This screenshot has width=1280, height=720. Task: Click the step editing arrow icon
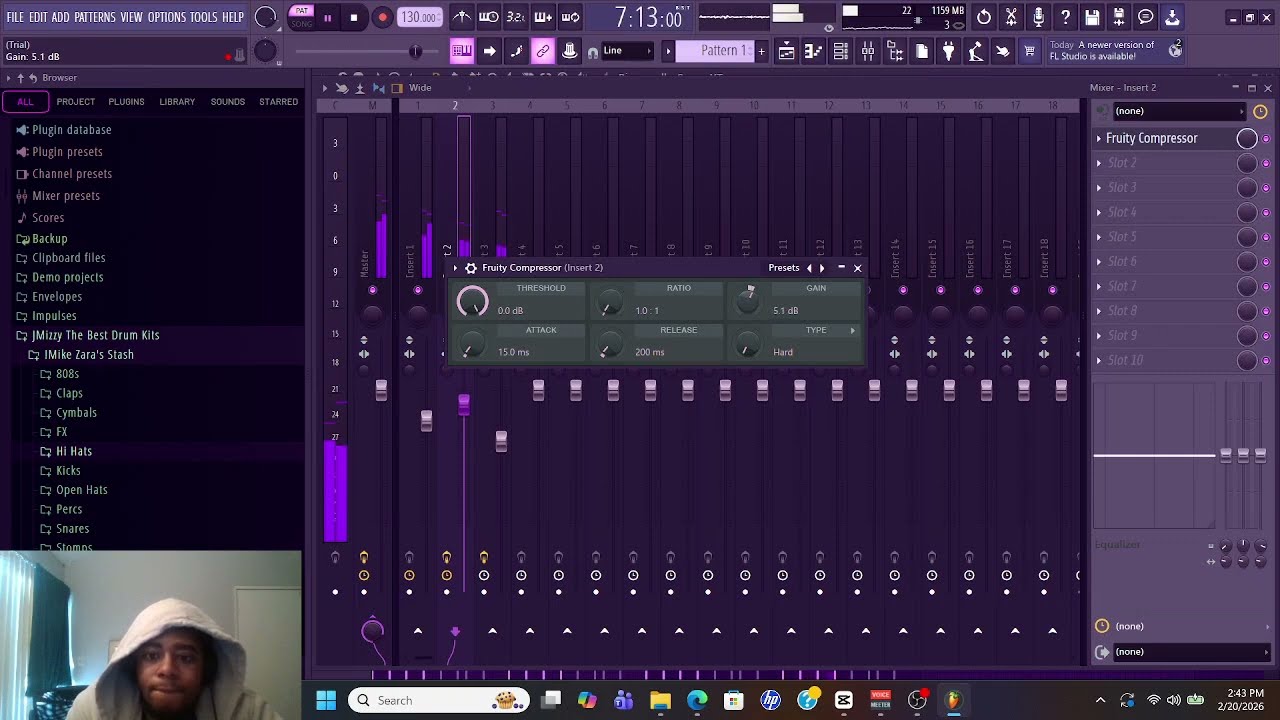[489, 51]
